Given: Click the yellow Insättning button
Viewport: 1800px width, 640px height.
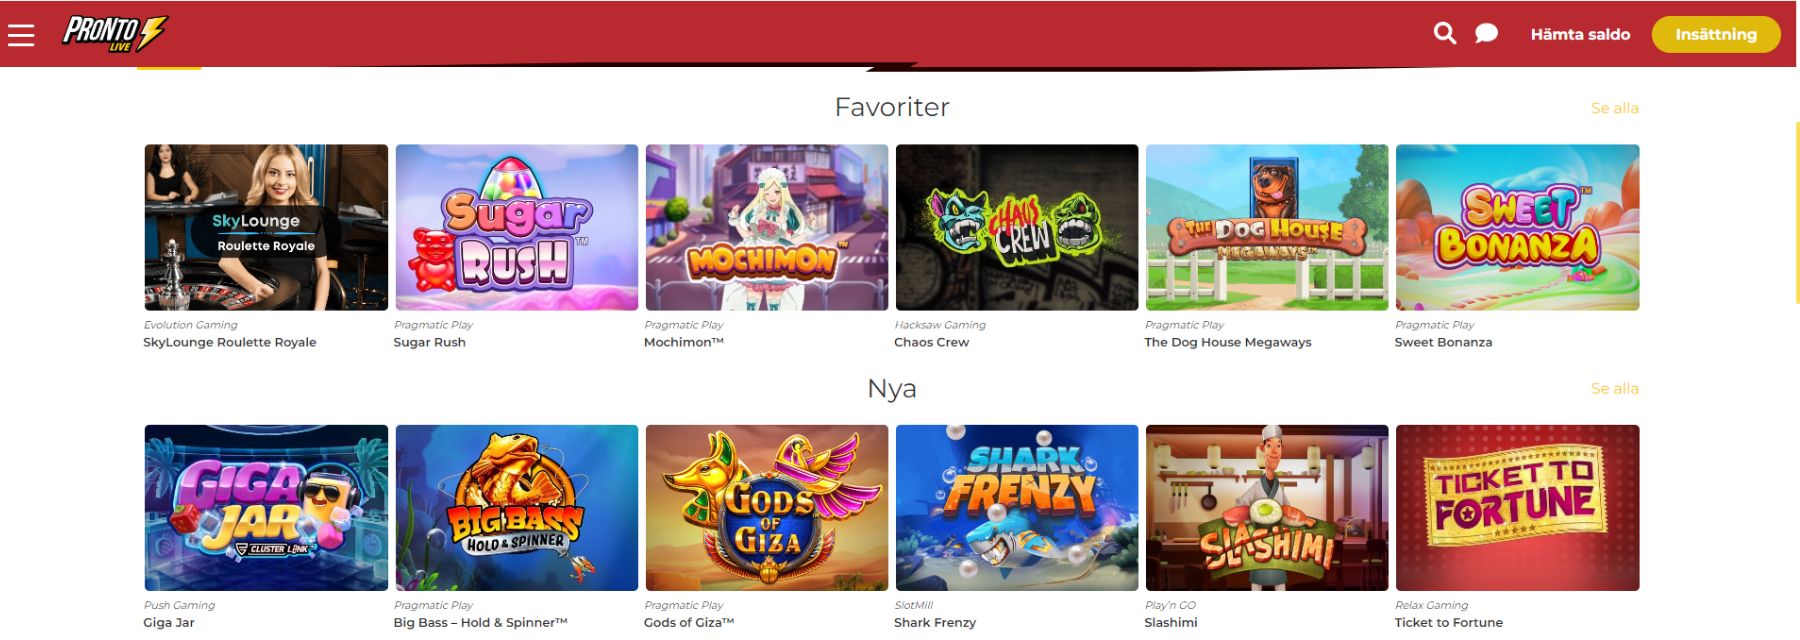Looking at the screenshot, I should 1716,34.
